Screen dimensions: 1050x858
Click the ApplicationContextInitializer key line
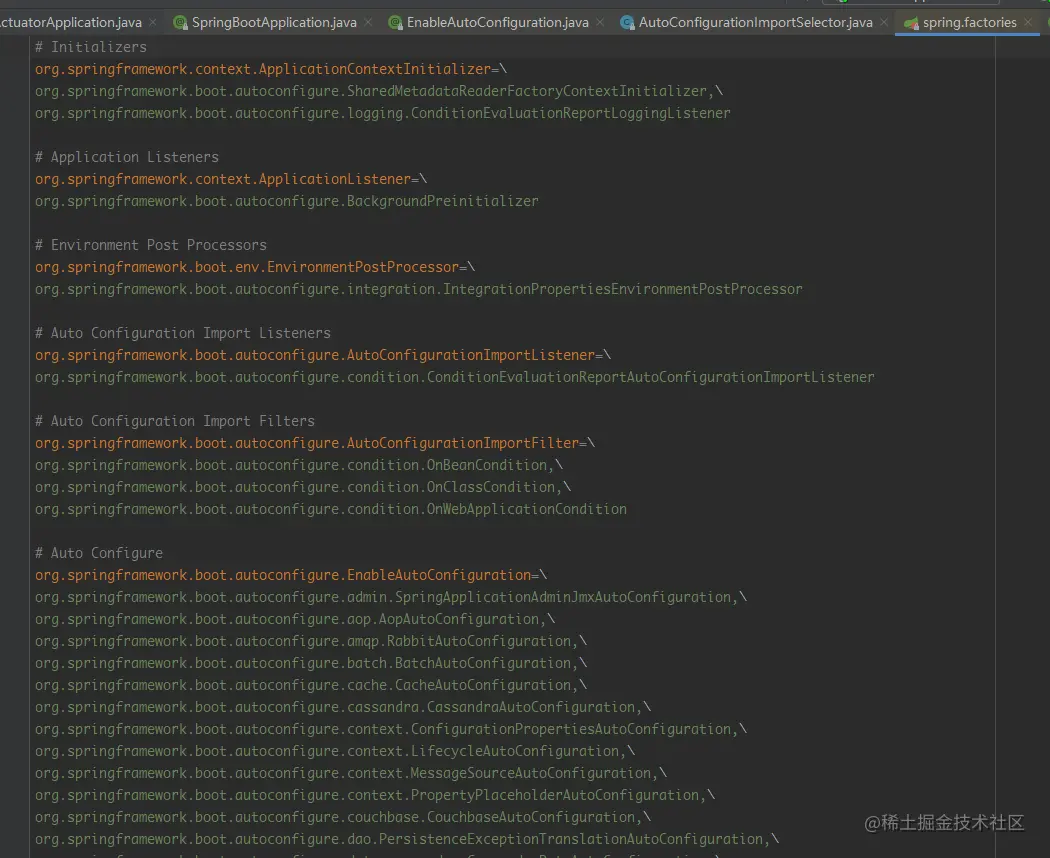tap(271, 69)
